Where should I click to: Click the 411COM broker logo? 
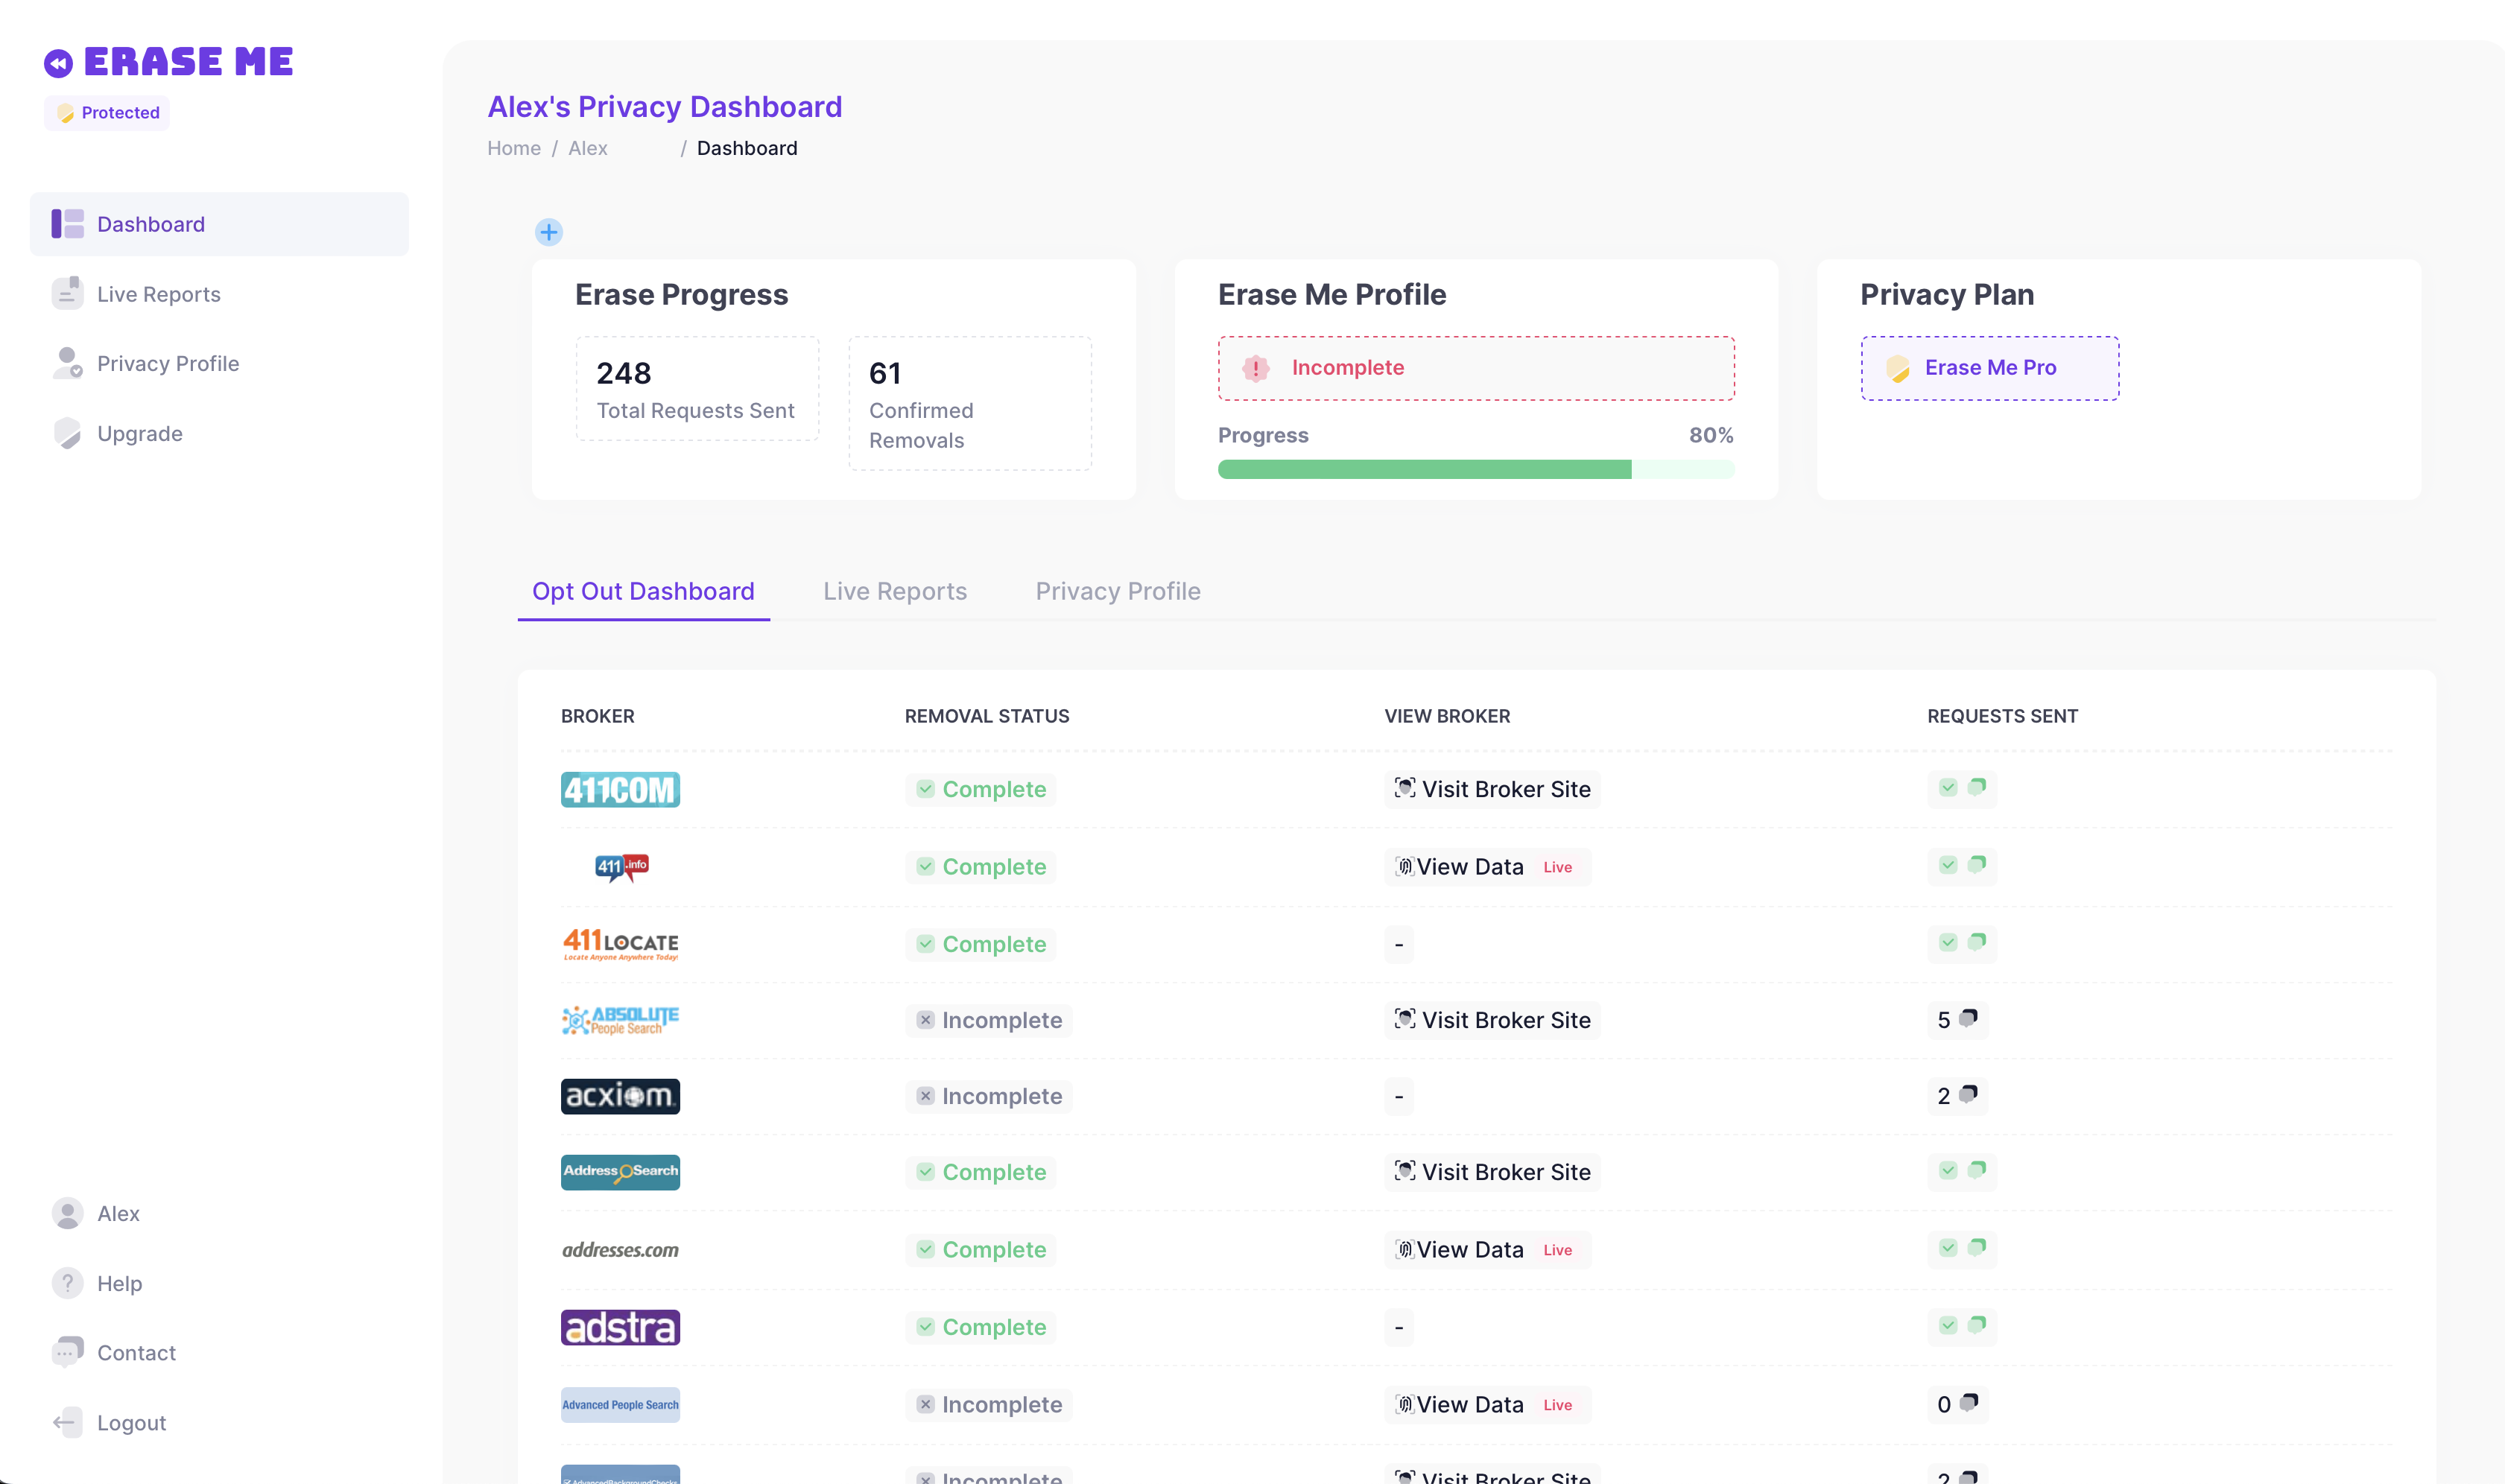[620, 789]
